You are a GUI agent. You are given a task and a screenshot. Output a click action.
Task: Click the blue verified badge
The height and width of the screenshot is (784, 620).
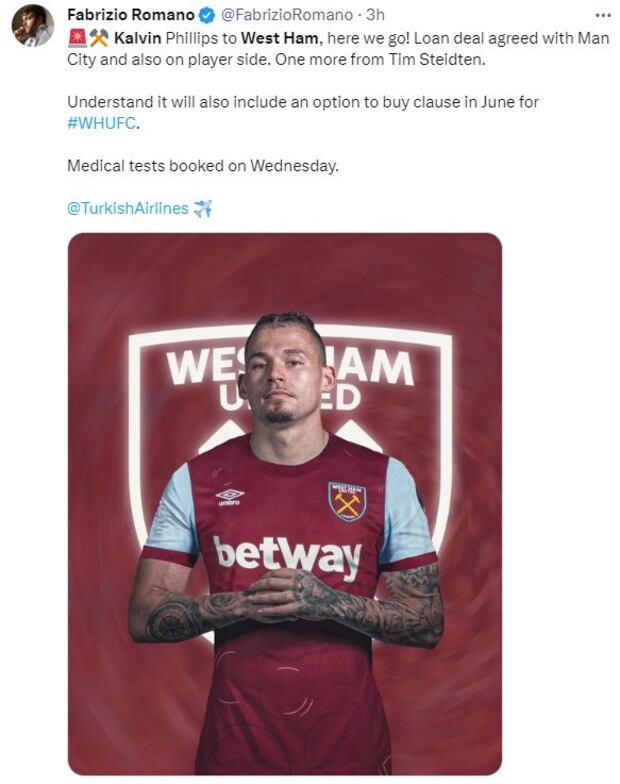206,15
